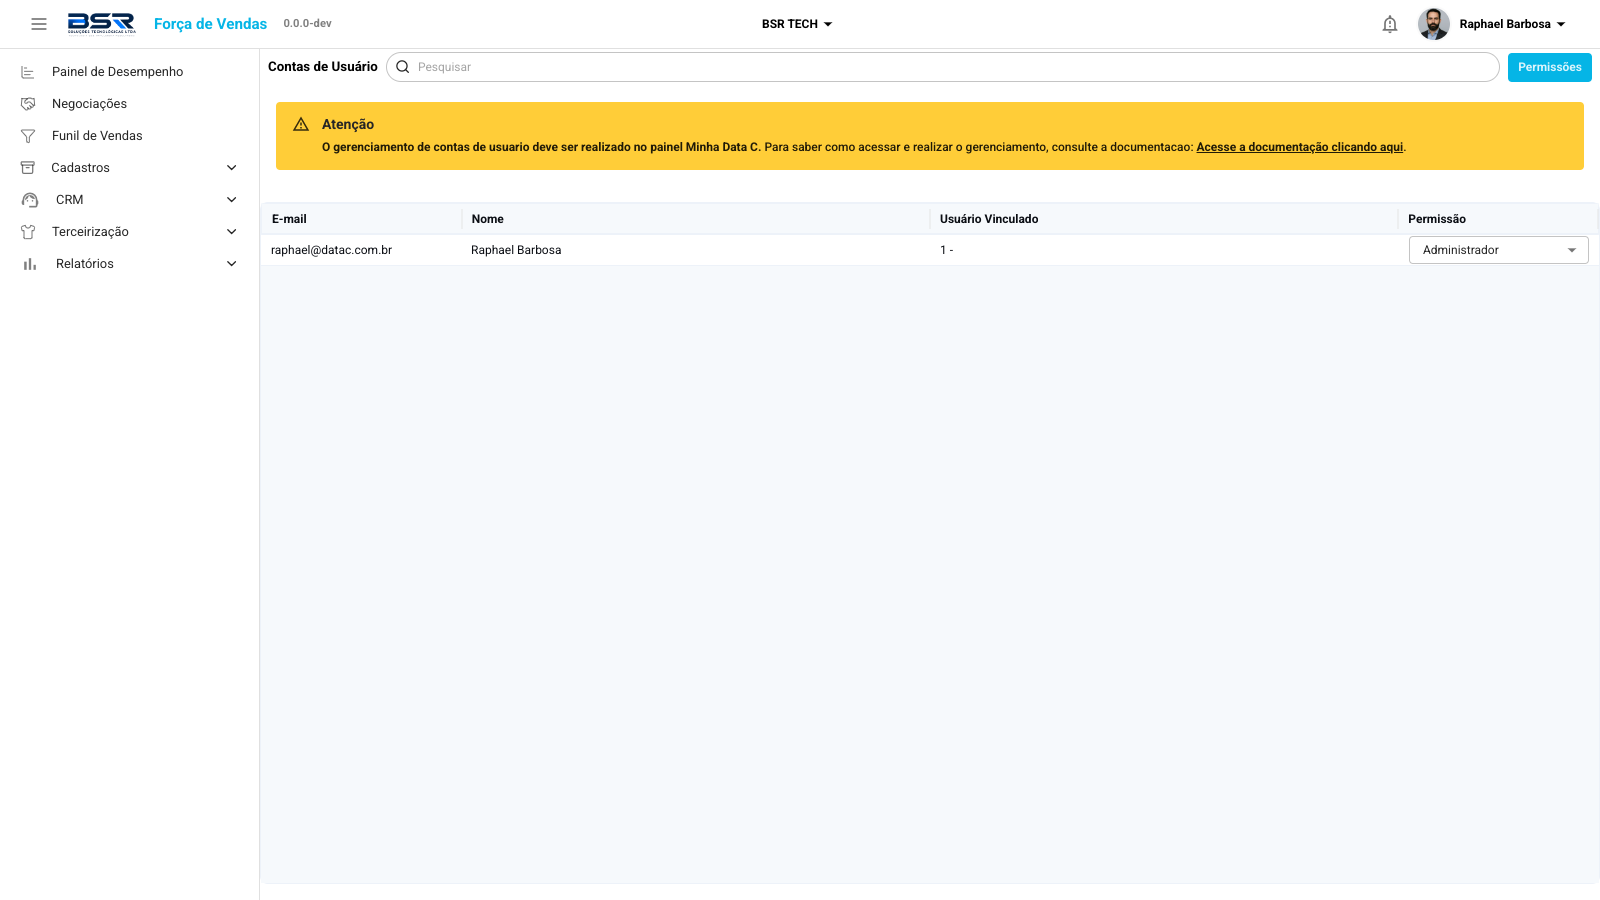Click the CRM headset icon
Image resolution: width=1600 pixels, height=900 pixels.
tap(30, 200)
